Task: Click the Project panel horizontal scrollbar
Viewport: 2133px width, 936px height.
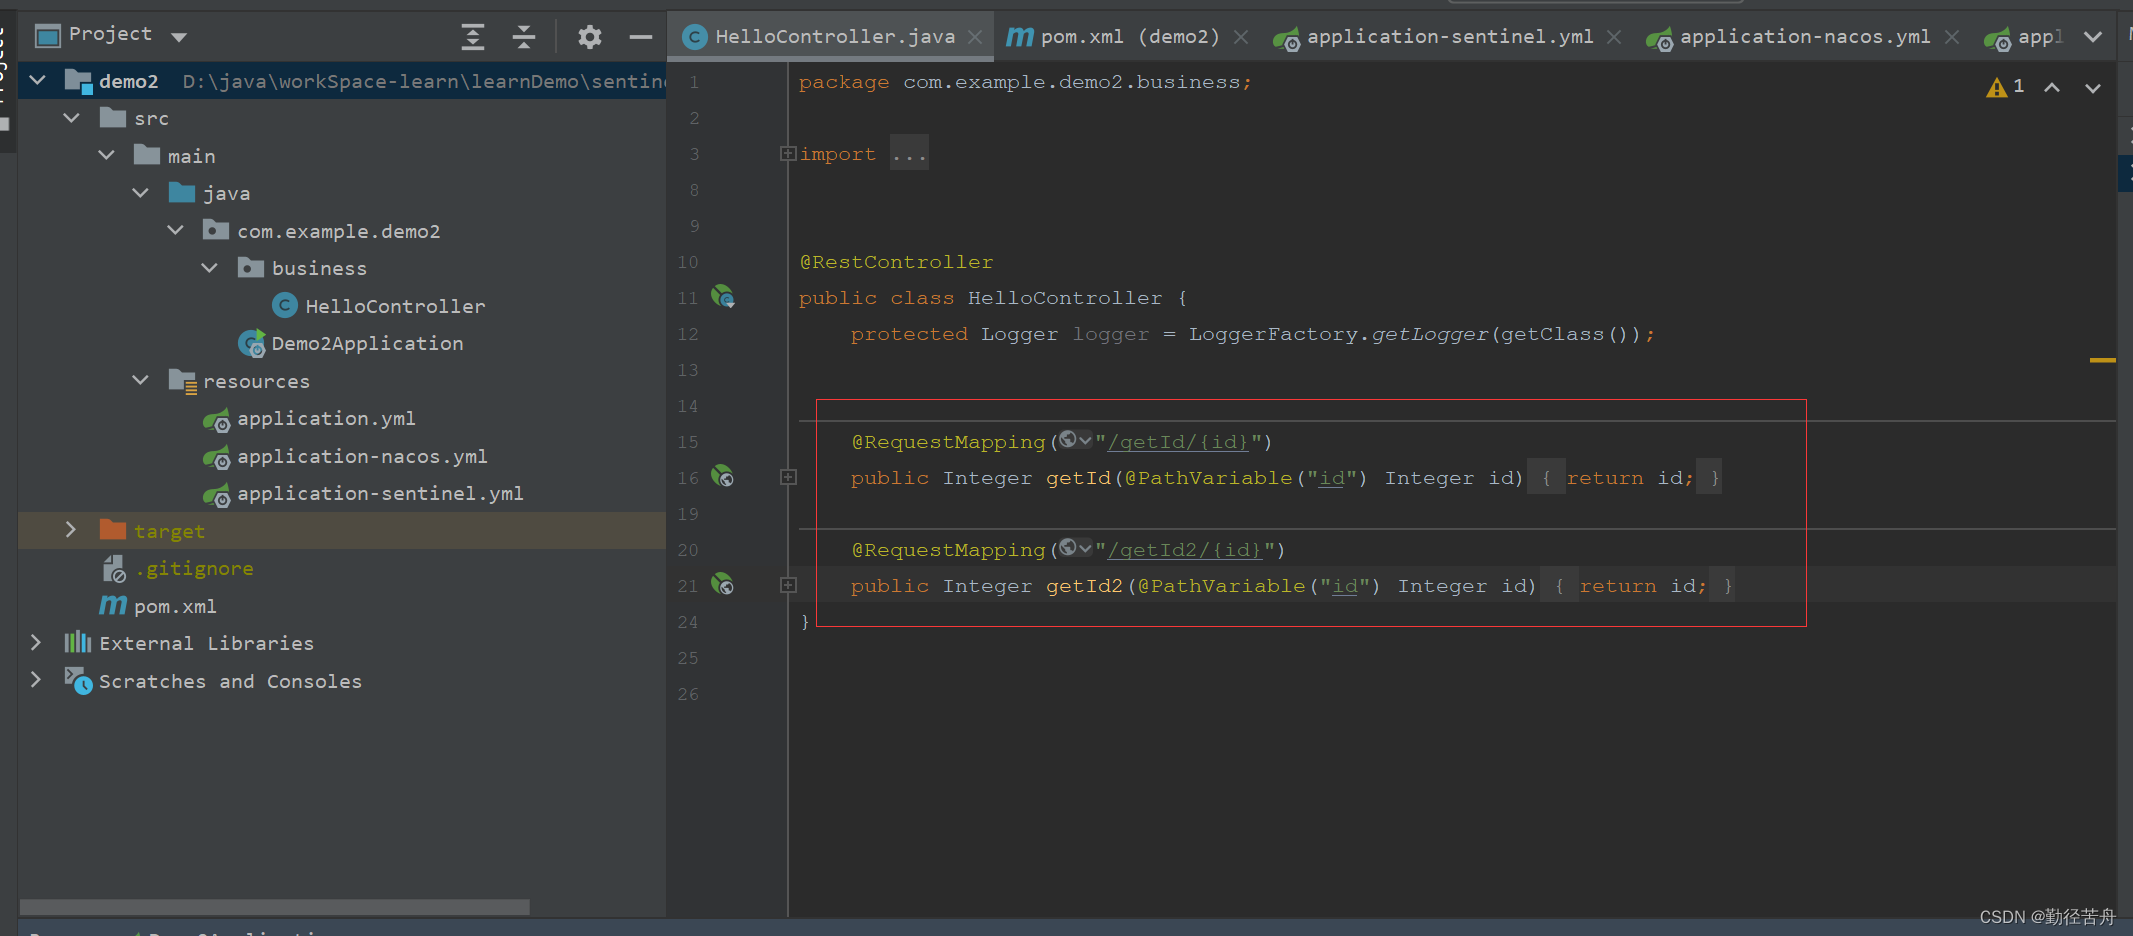Action: click(x=275, y=907)
